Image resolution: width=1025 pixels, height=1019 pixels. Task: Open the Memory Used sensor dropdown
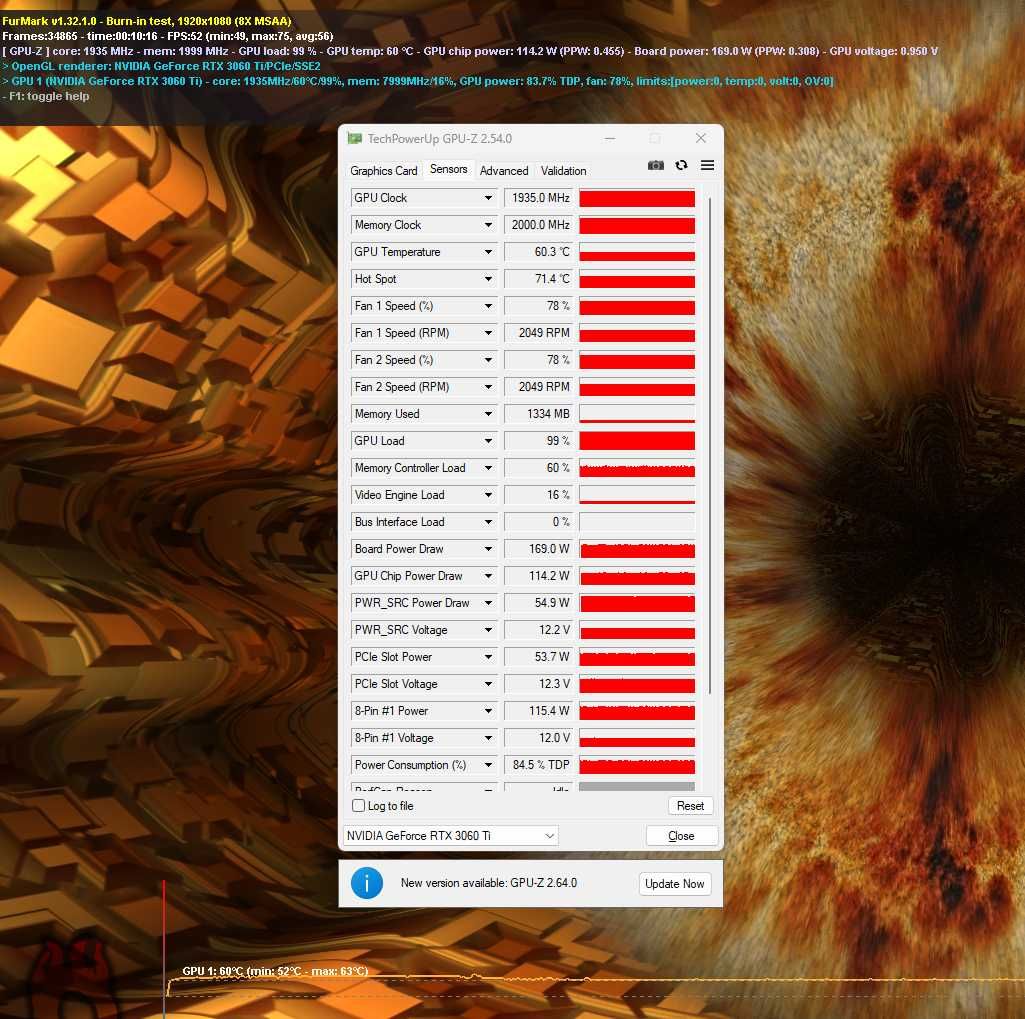[x=488, y=414]
